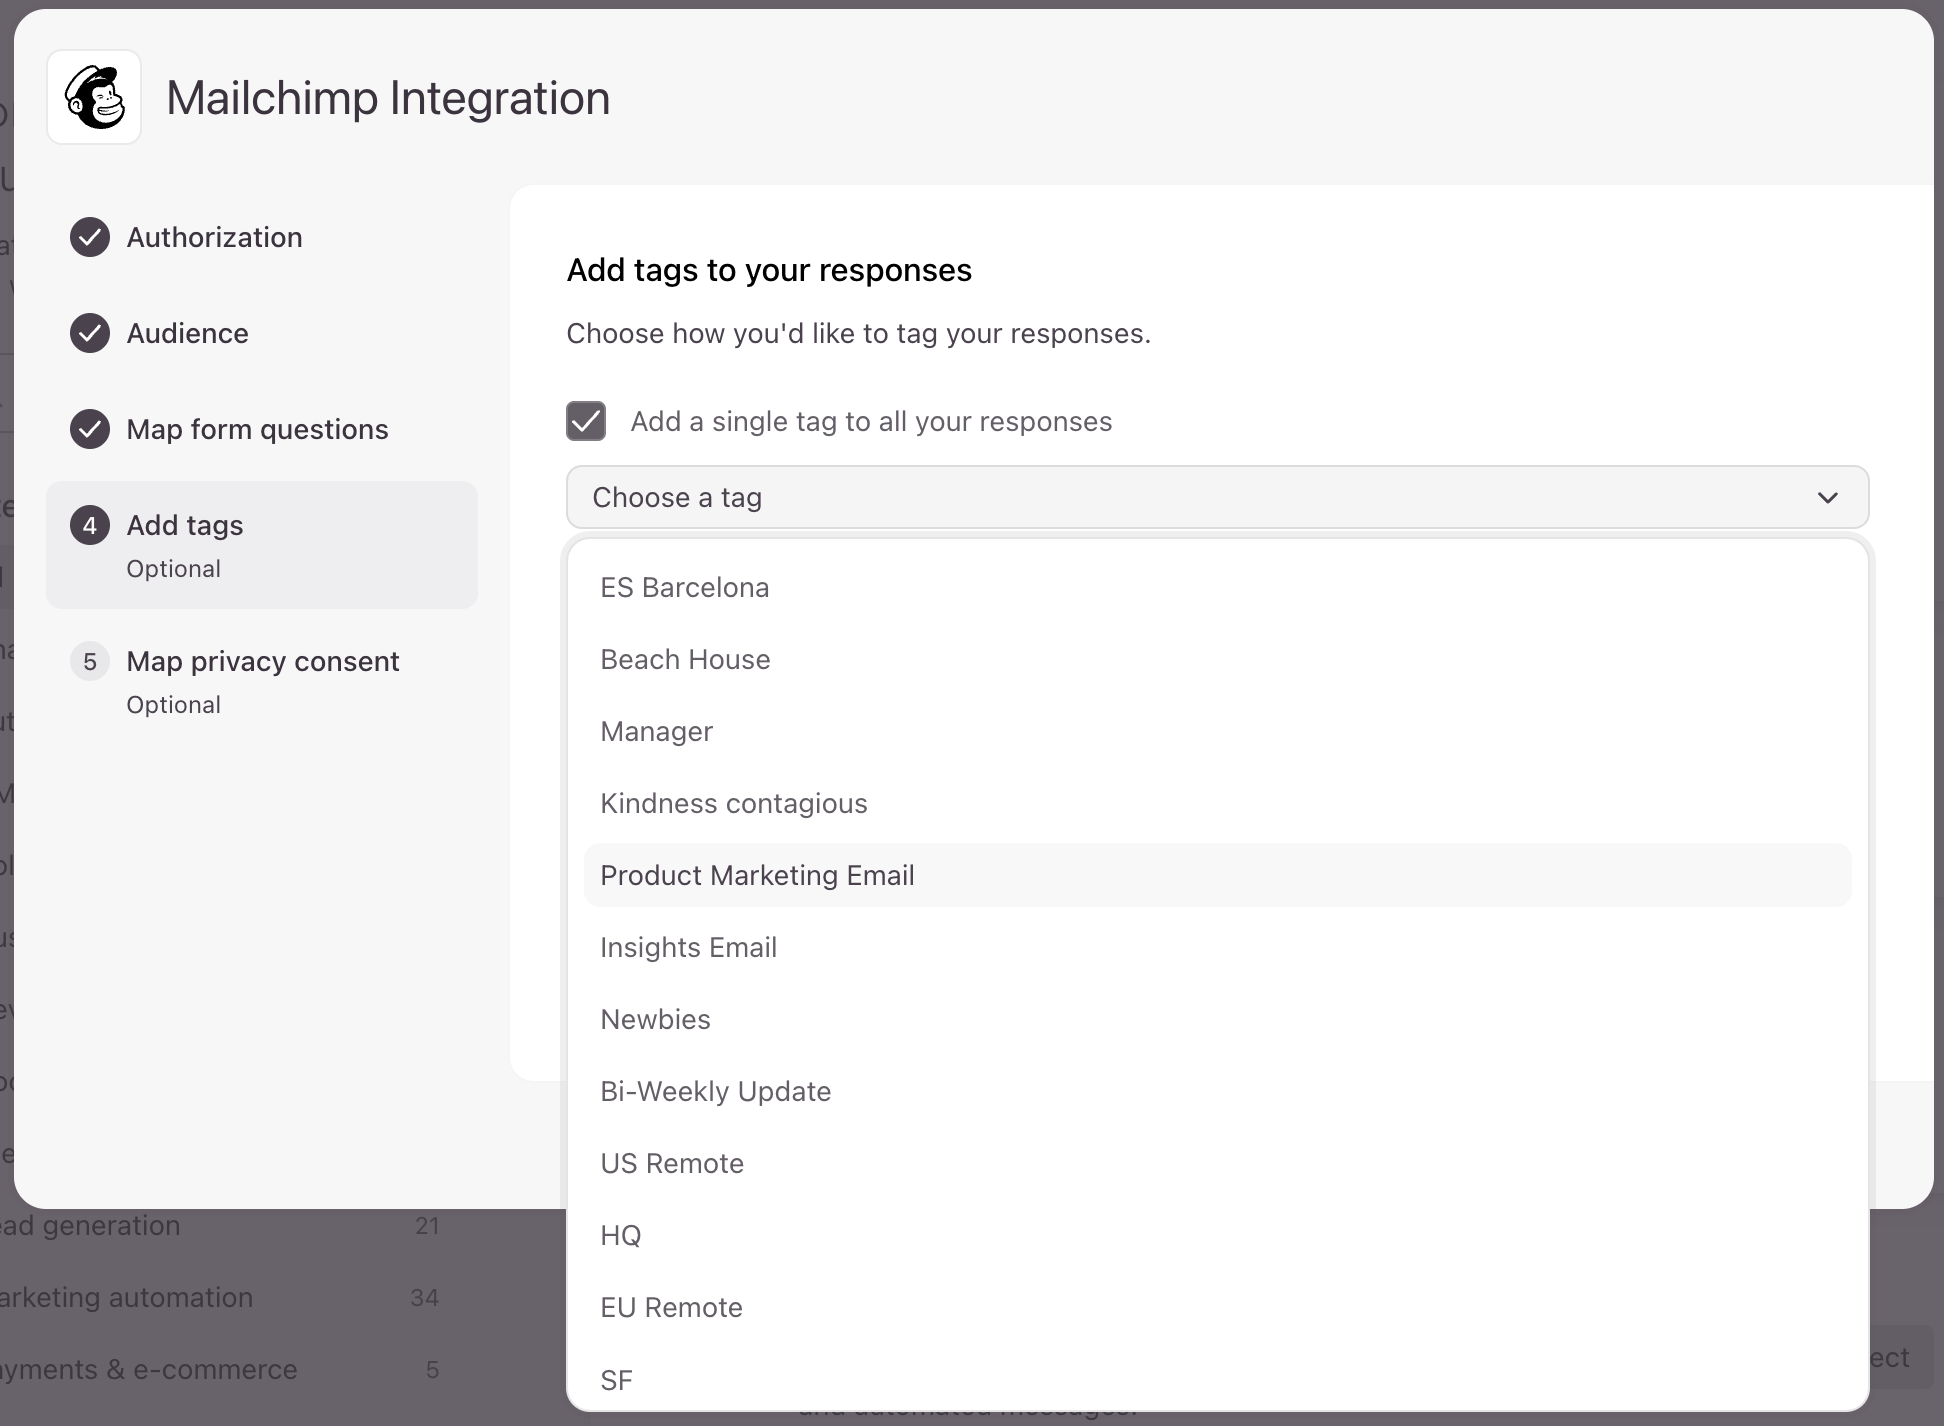Click the Map form questions checkmark icon

pos(90,429)
